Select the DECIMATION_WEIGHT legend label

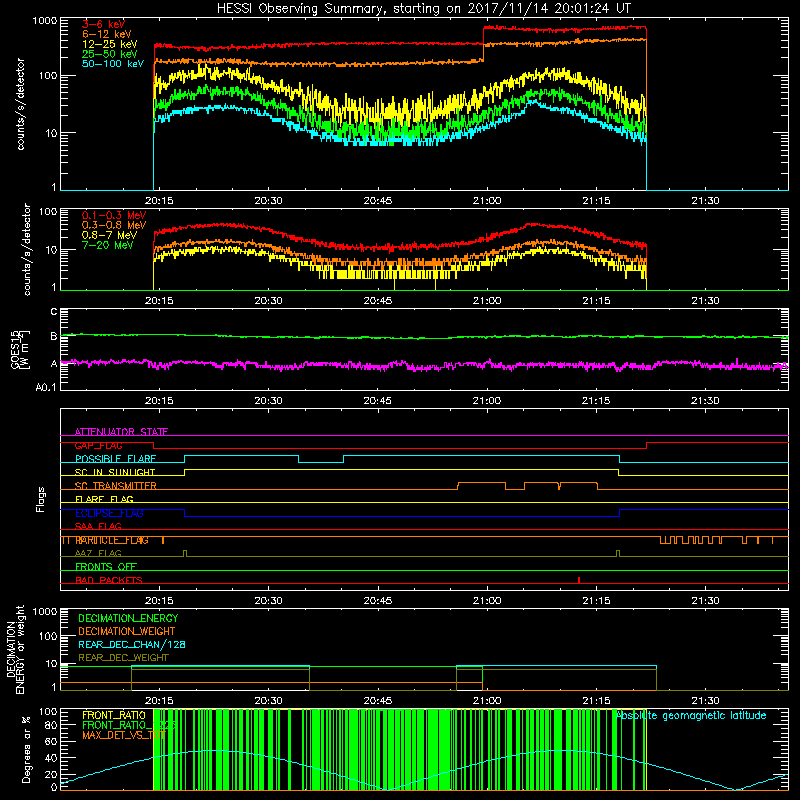127,632
